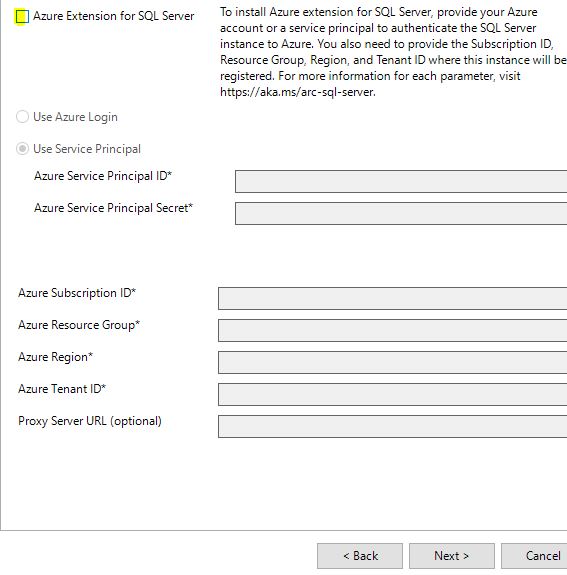The height and width of the screenshot is (575, 567).
Task: Click the Use Azure Login label text
Action: (x=76, y=117)
